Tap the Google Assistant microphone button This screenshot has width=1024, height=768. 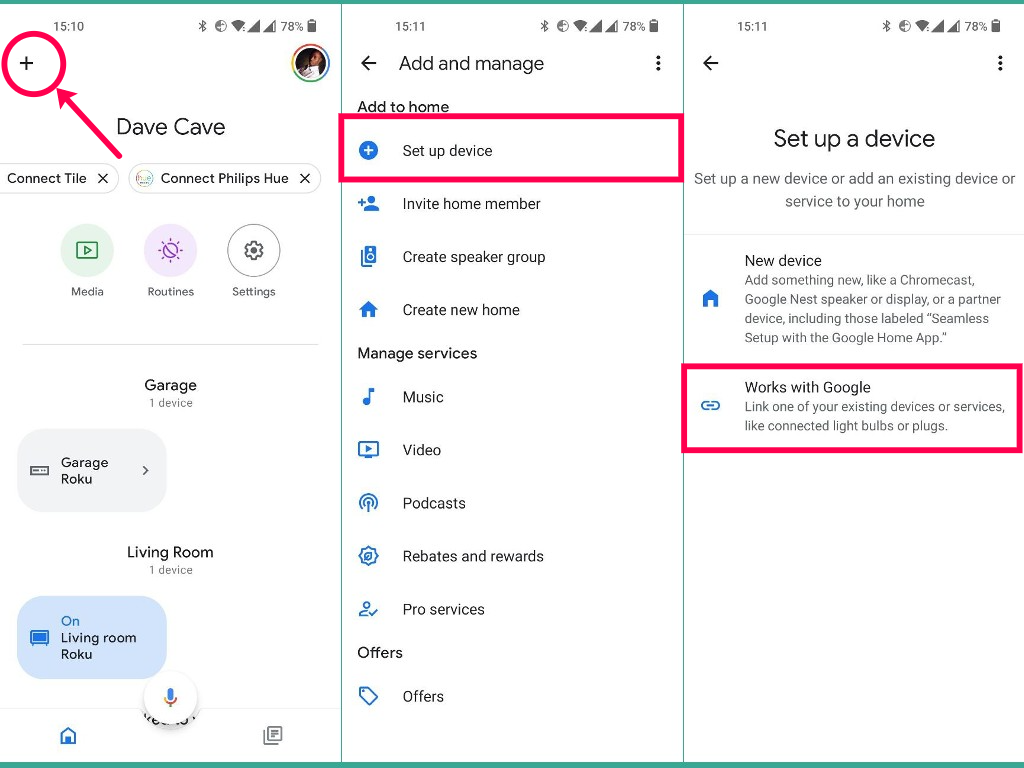[170, 697]
